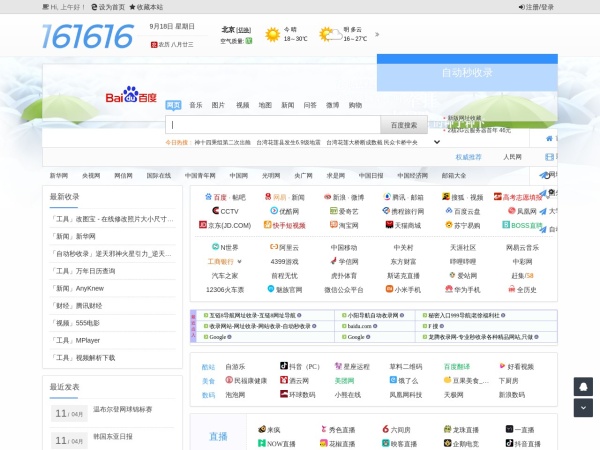
Task: Click the 爱奇艺 icon
Action: click(x=334, y=211)
